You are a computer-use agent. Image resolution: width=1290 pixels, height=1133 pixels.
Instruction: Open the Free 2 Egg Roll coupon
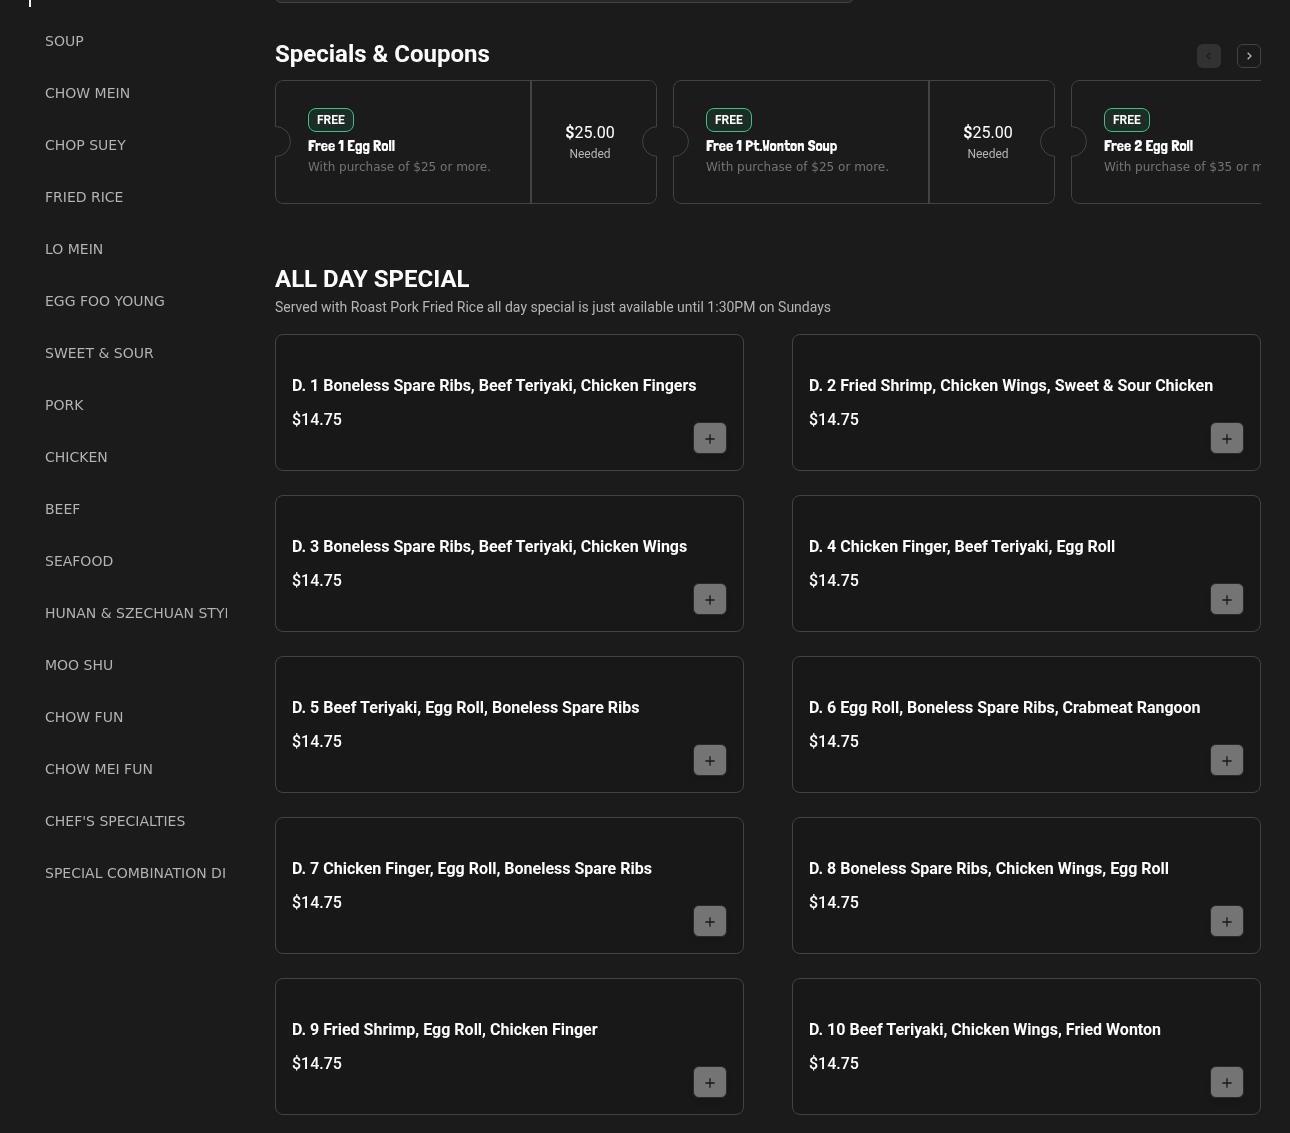pos(1170,143)
